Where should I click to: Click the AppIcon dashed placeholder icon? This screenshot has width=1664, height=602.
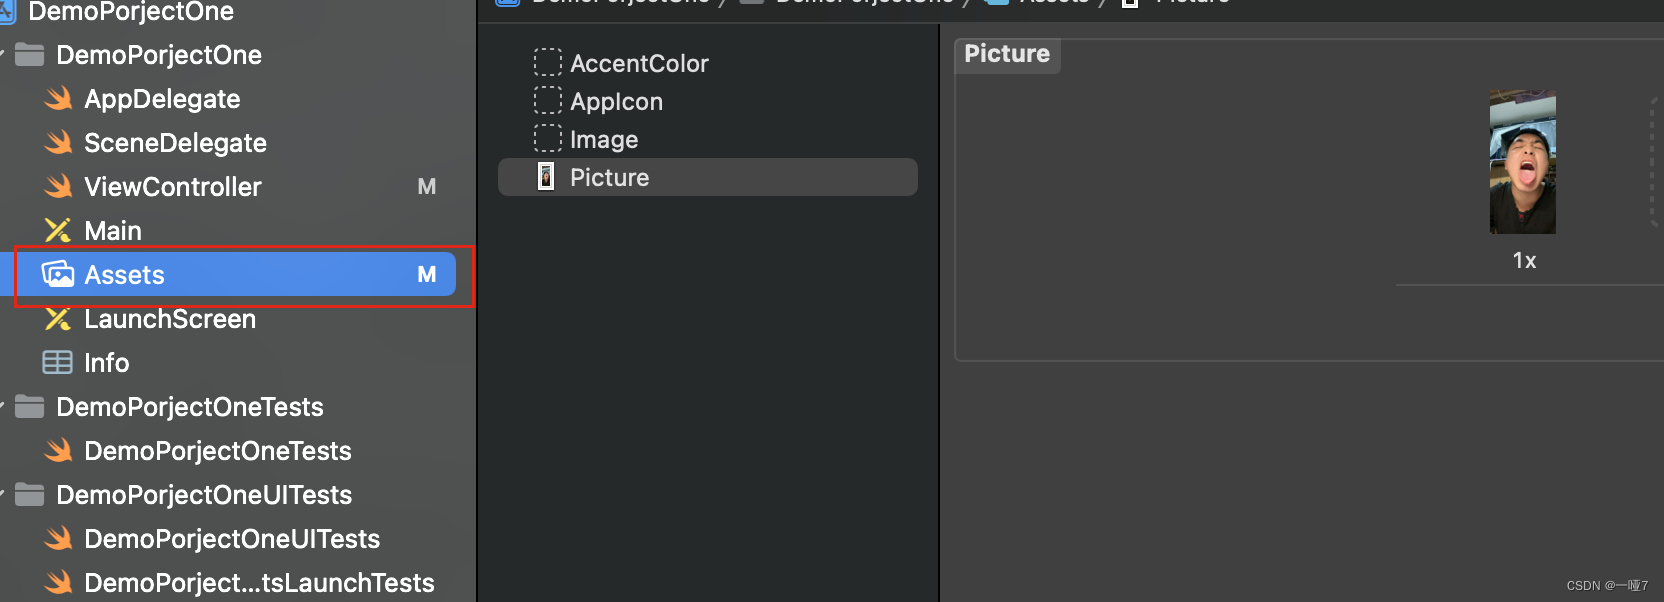click(x=548, y=101)
